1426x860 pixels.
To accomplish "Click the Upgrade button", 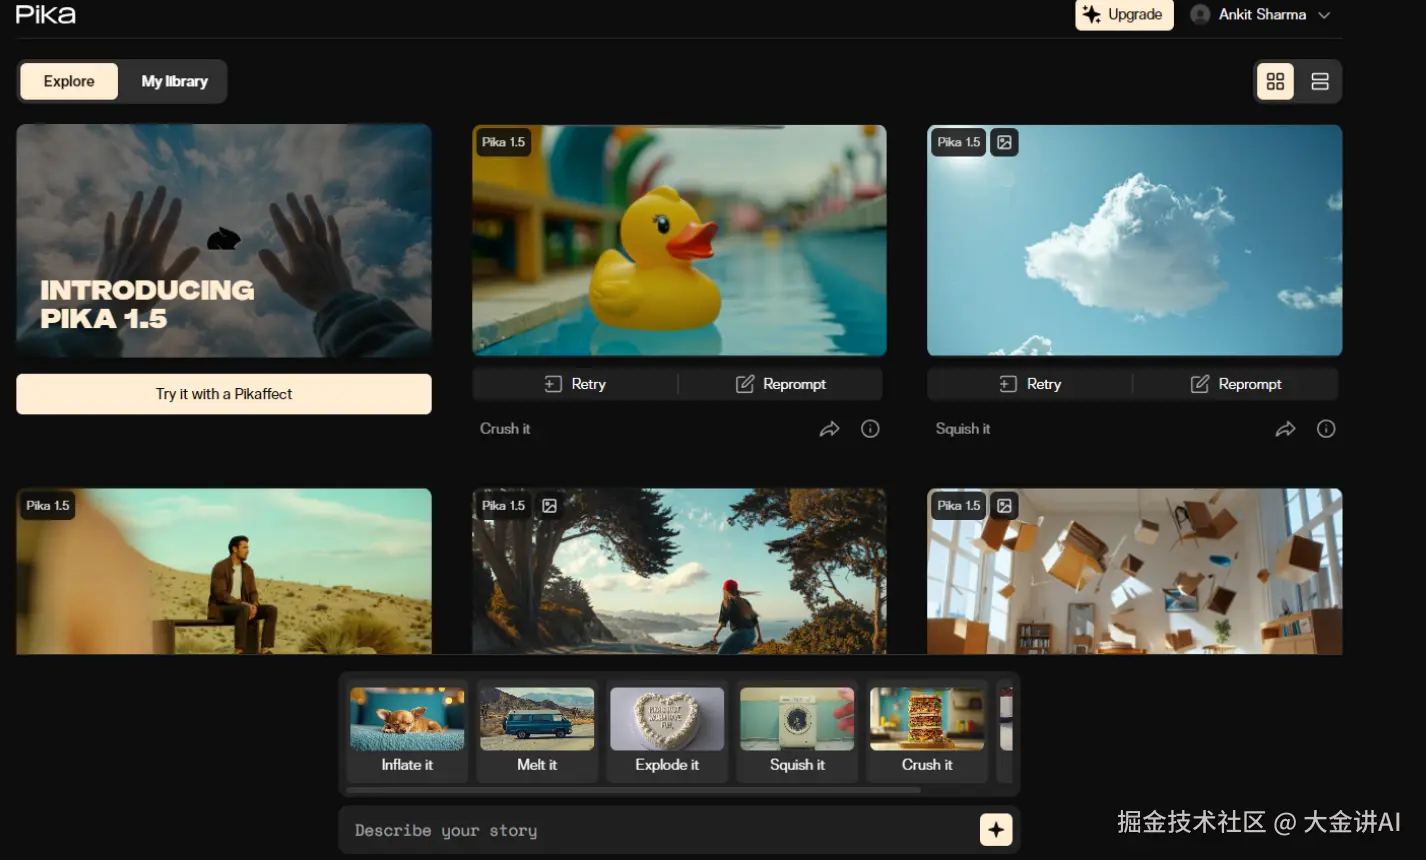I will click(1124, 15).
